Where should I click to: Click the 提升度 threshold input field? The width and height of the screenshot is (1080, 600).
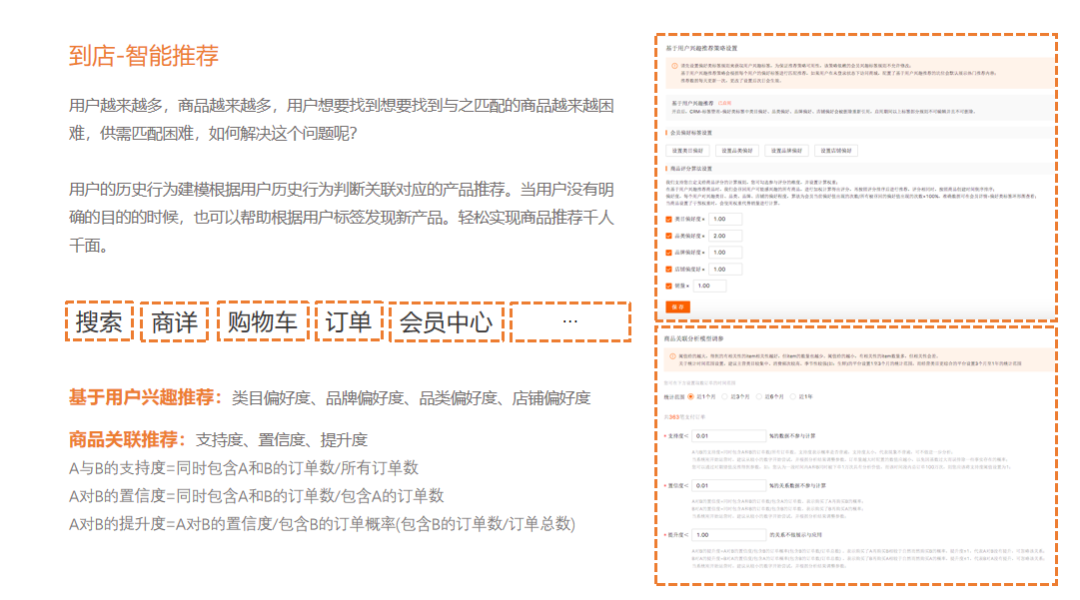[728, 535]
